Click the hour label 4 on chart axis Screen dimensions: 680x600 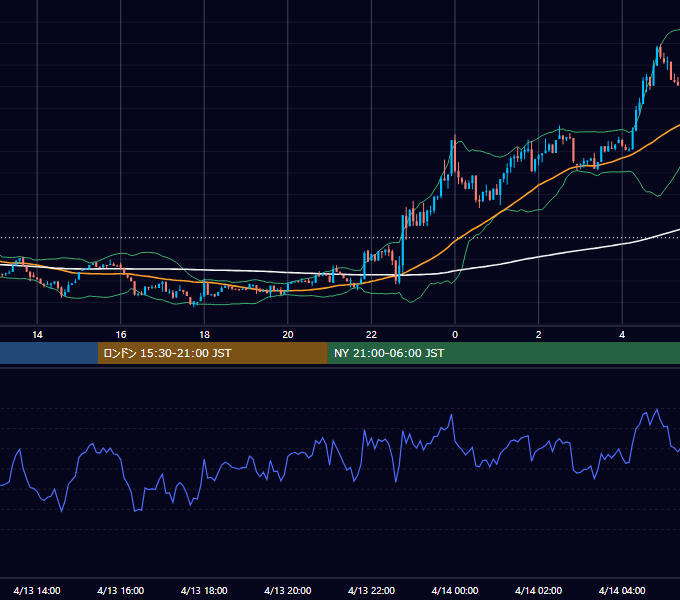coord(622,335)
